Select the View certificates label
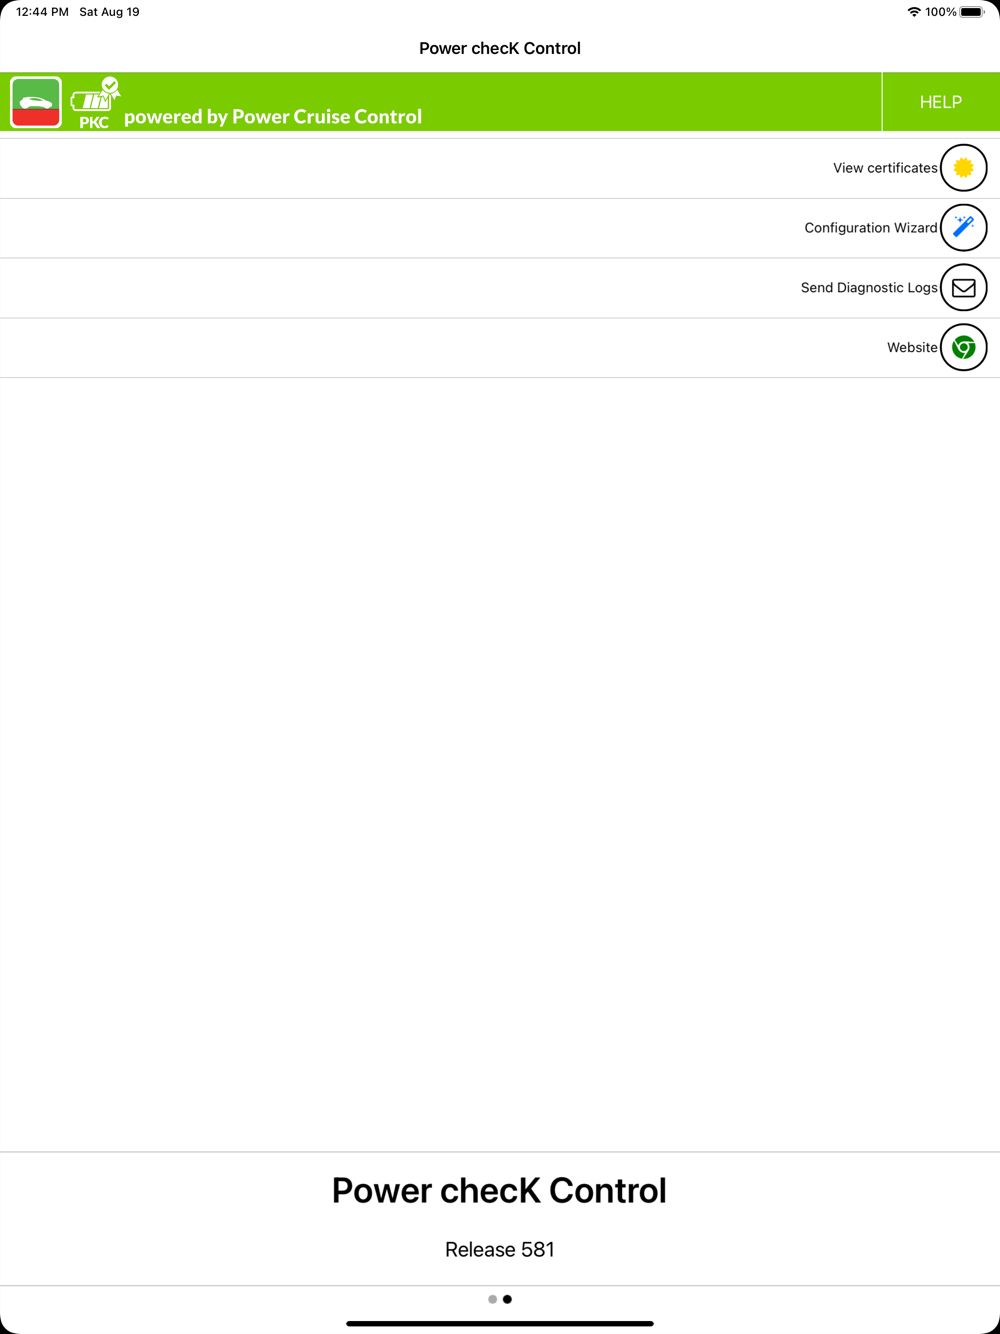1000x1334 pixels. [885, 168]
